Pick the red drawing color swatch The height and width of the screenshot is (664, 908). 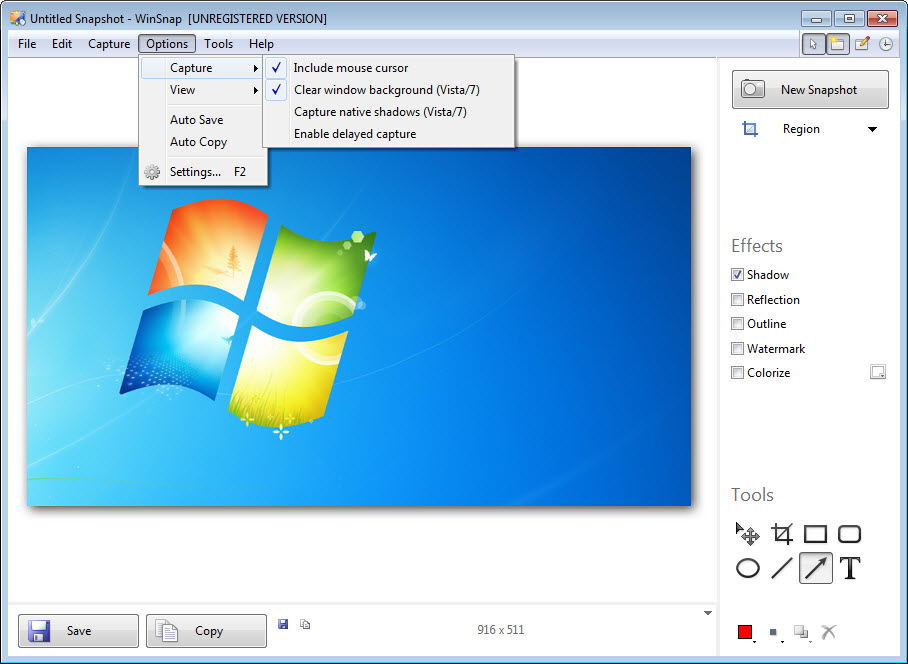(745, 632)
